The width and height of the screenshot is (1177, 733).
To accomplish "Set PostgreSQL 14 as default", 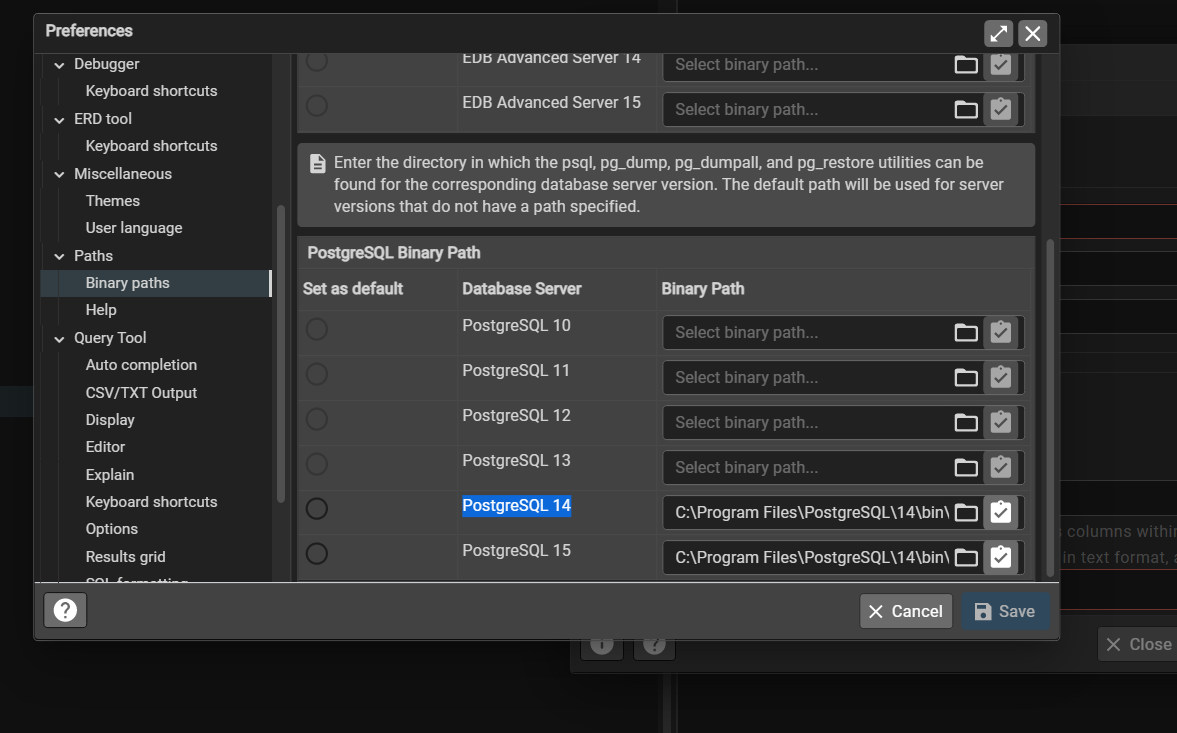I will point(317,509).
